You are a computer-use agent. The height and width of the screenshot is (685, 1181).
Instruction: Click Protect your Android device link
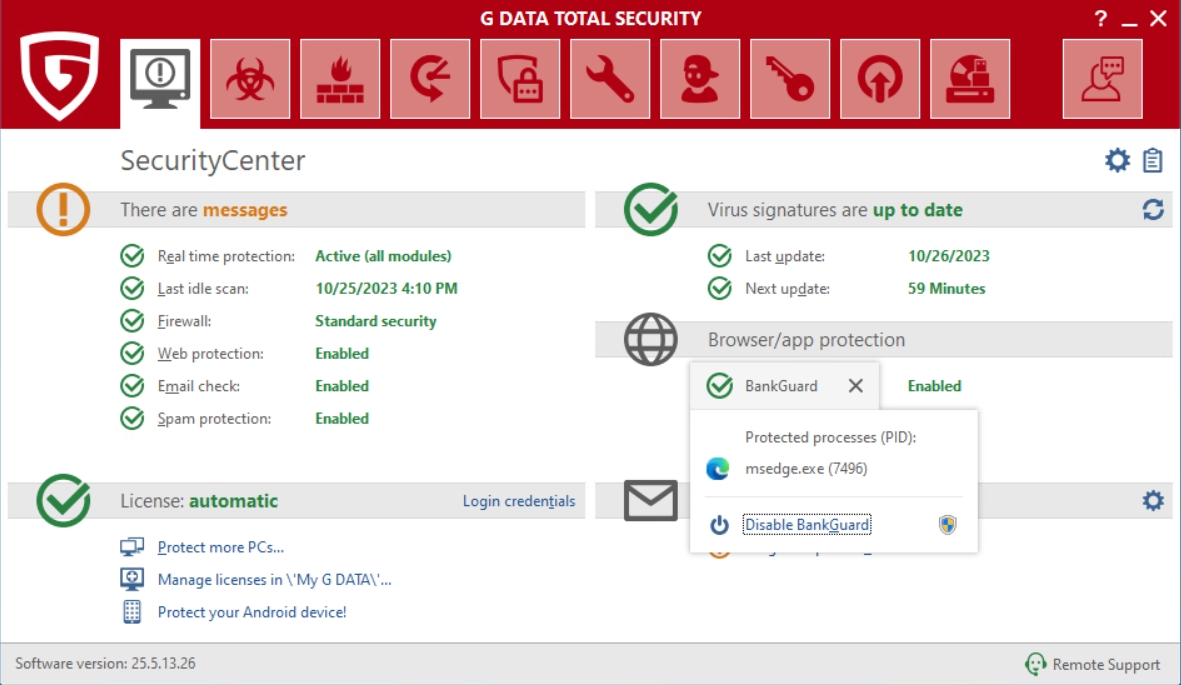click(x=252, y=612)
